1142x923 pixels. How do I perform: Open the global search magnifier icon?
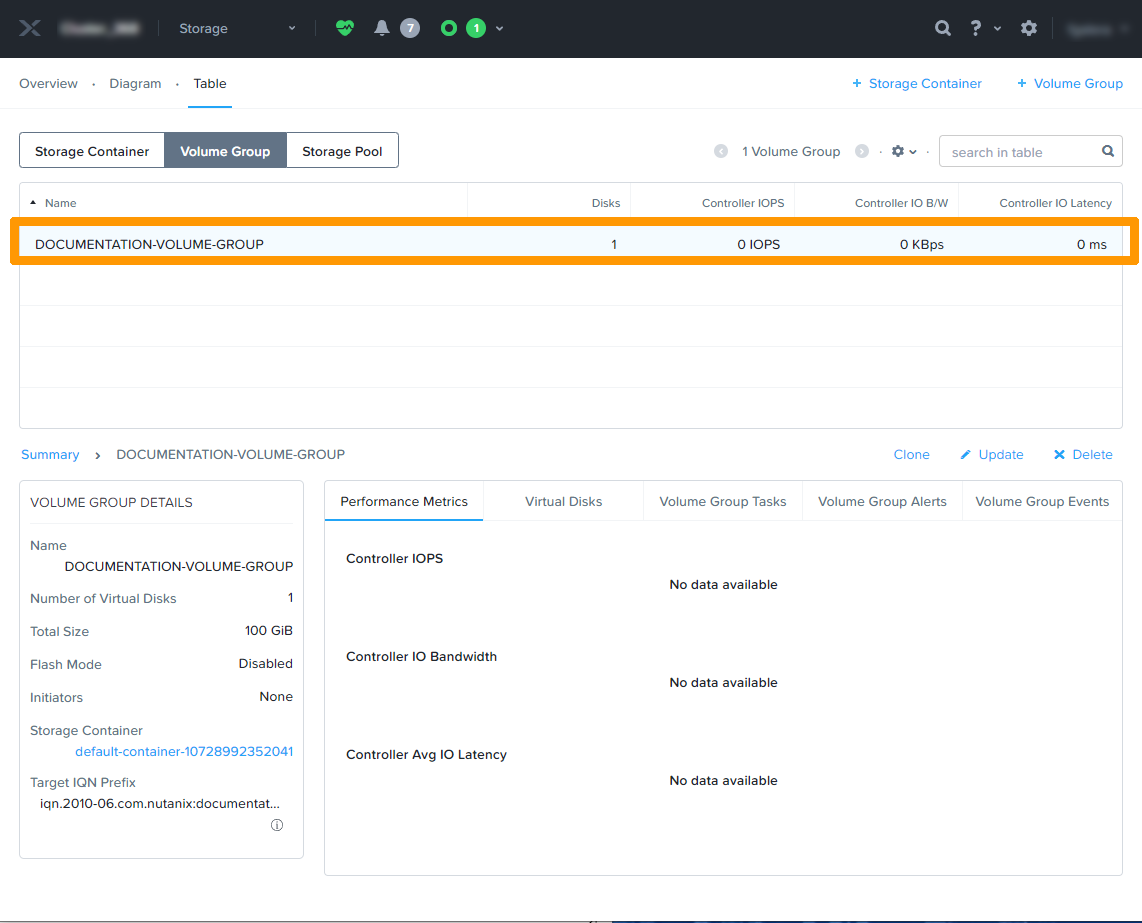pyautogui.click(x=942, y=28)
